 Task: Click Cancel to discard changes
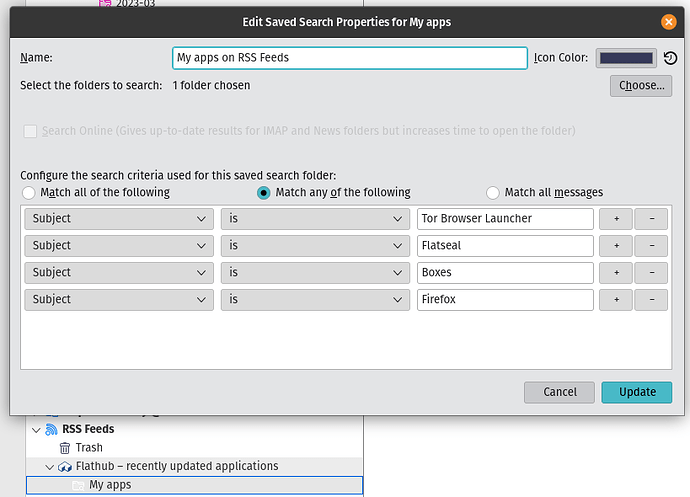(559, 392)
